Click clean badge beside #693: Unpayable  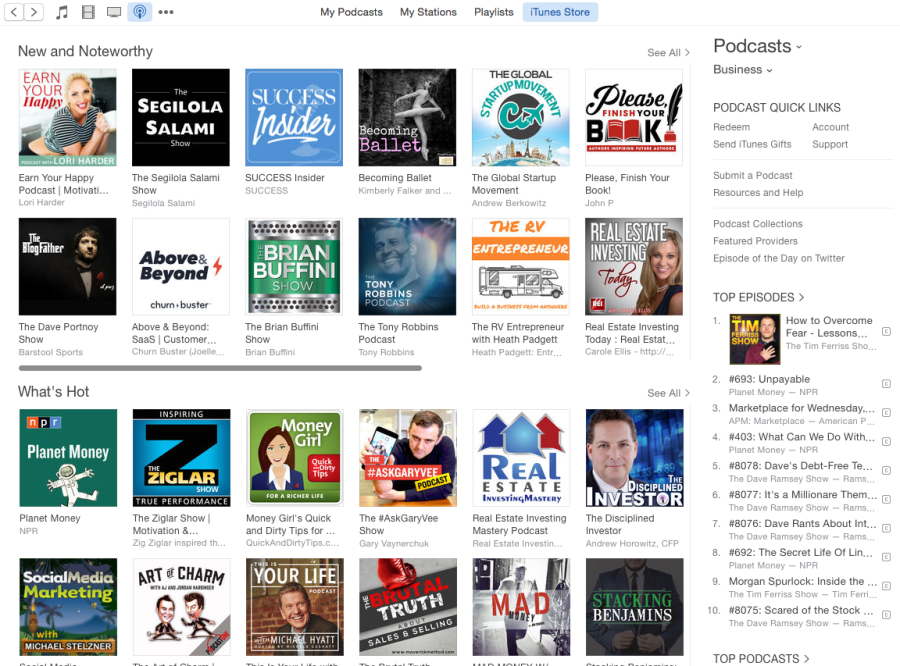pos(886,384)
